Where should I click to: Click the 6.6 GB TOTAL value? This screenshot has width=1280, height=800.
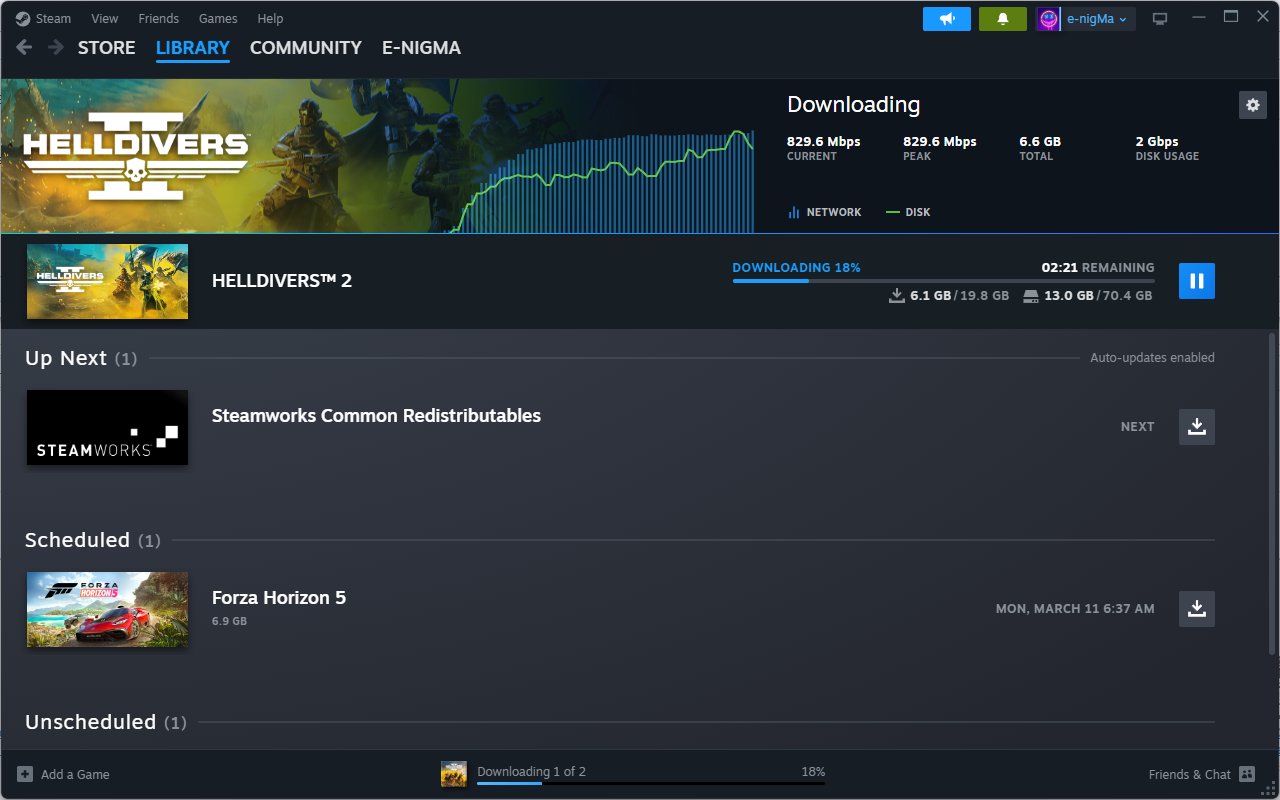point(1040,141)
